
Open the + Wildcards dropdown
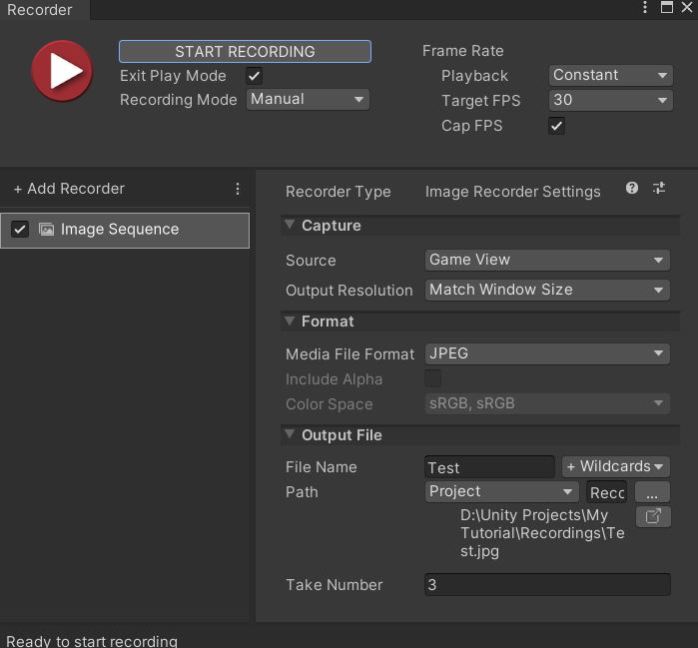[x=616, y=466]
